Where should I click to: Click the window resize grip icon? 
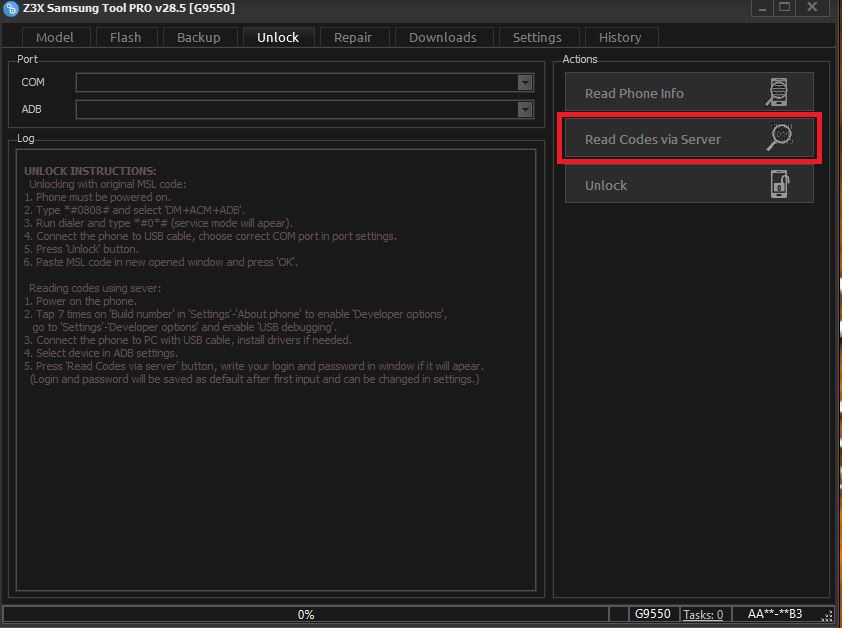point(828,616)
